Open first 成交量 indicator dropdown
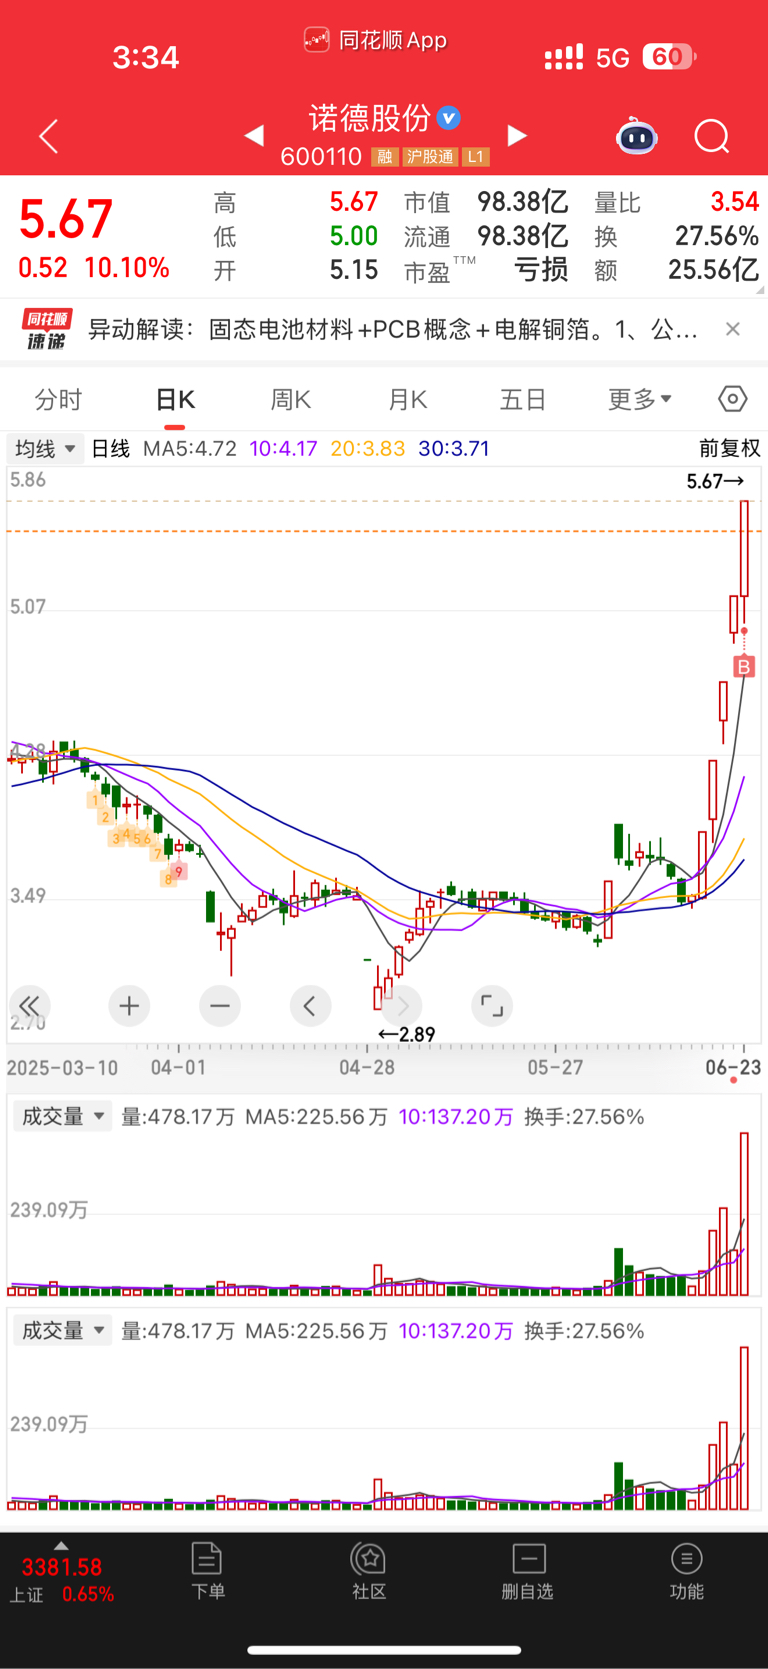768x1669 pixels. tap(63, 1116)
